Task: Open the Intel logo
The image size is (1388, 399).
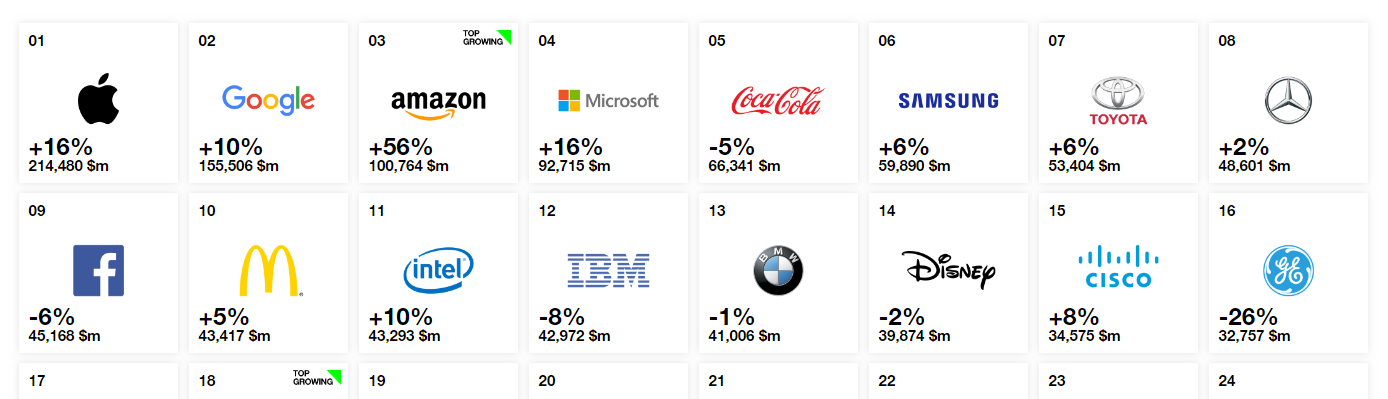Action: (438, 270)
